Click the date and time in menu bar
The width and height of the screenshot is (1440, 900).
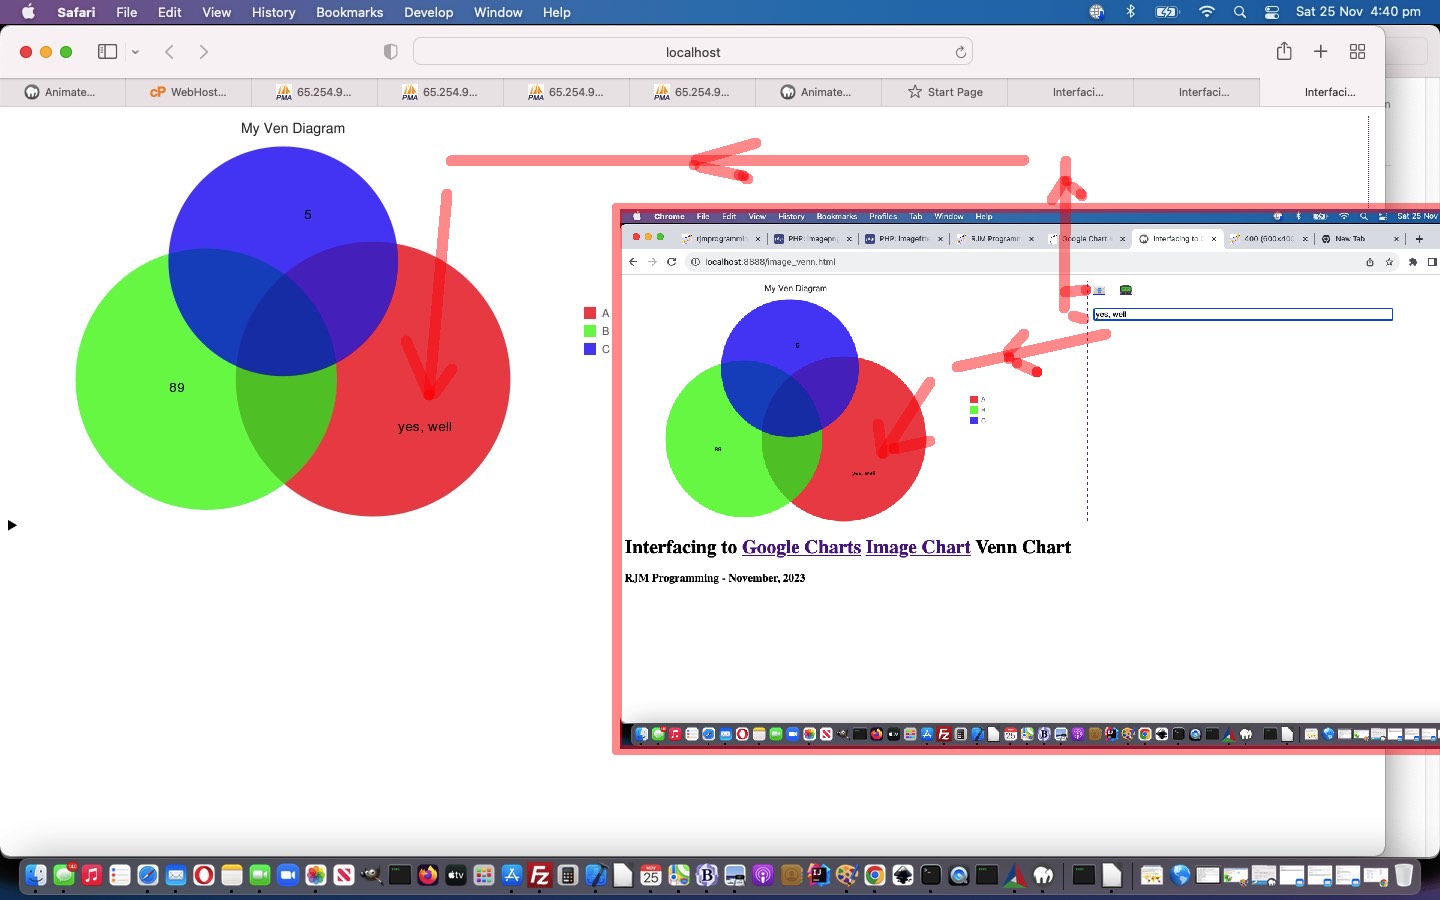(1358, 12)
